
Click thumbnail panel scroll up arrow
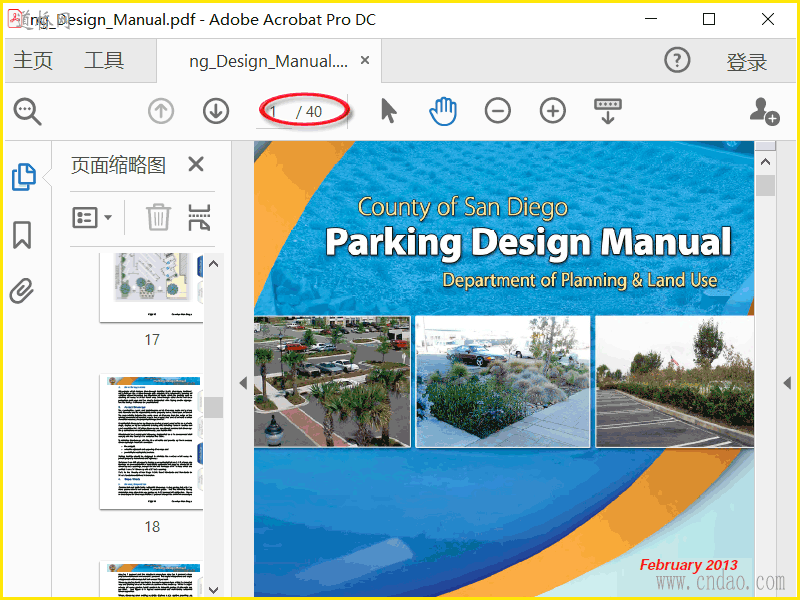pyautogui.click(x=214, y=264)
